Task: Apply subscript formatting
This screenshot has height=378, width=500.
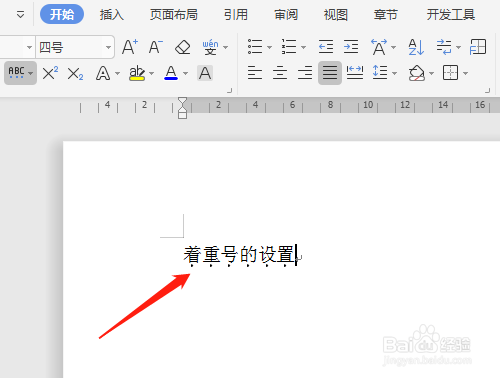Action: coord(75,73)
